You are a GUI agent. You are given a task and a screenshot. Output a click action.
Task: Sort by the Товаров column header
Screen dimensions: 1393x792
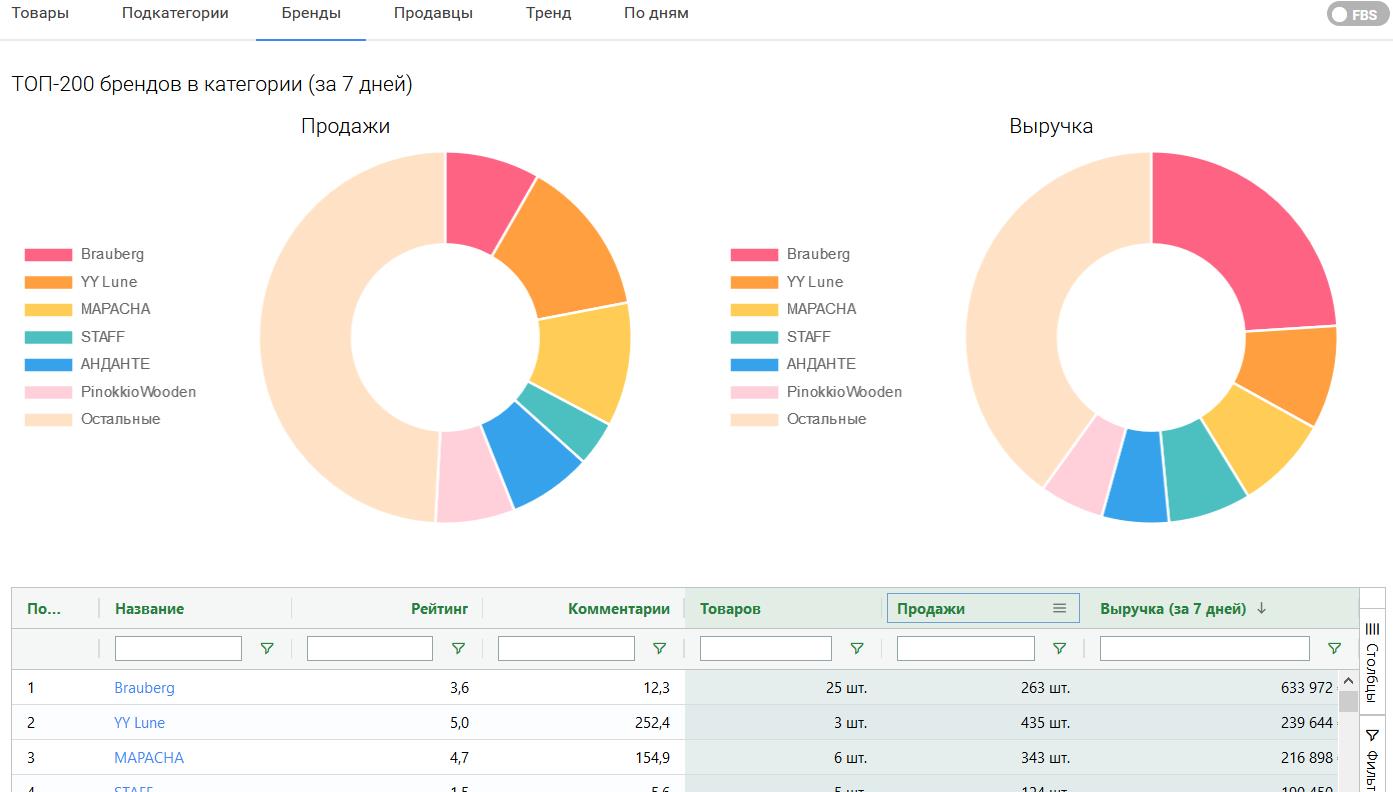[730, 608]
